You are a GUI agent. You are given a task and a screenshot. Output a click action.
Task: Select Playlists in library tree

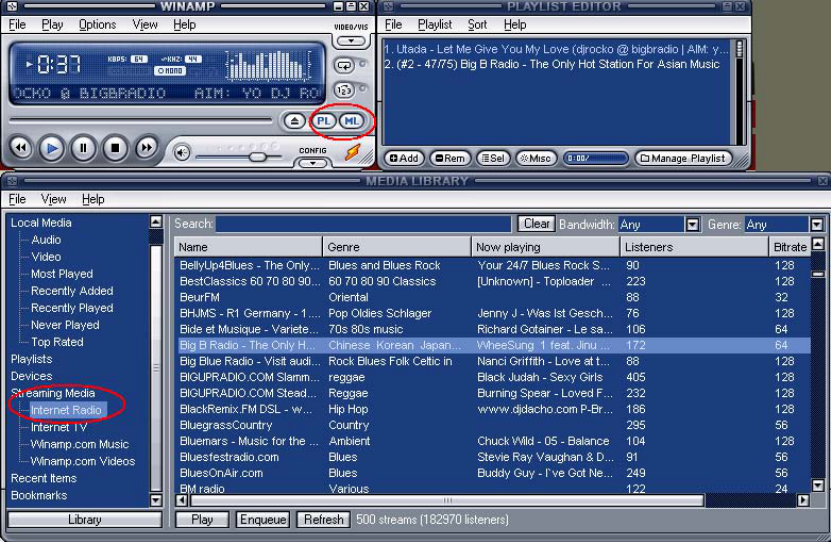pyautogui.click(x=31, y=359)
